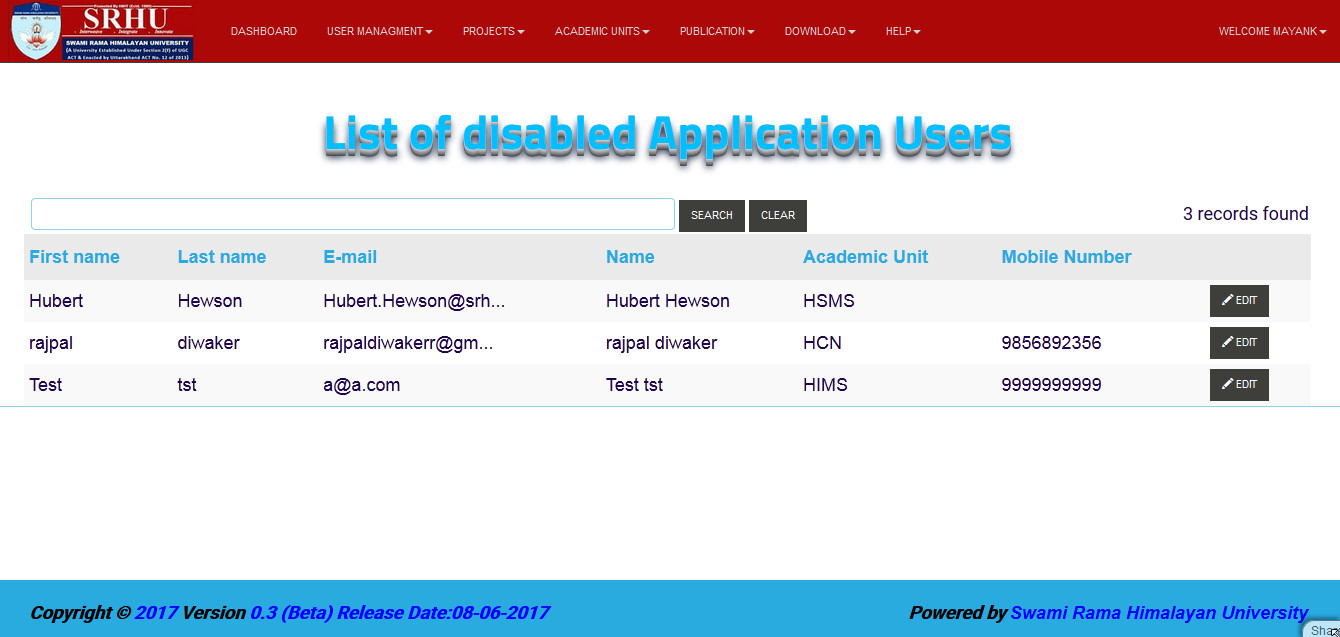Select the a@a.com email cell
1340x637 pixels.
362,385
